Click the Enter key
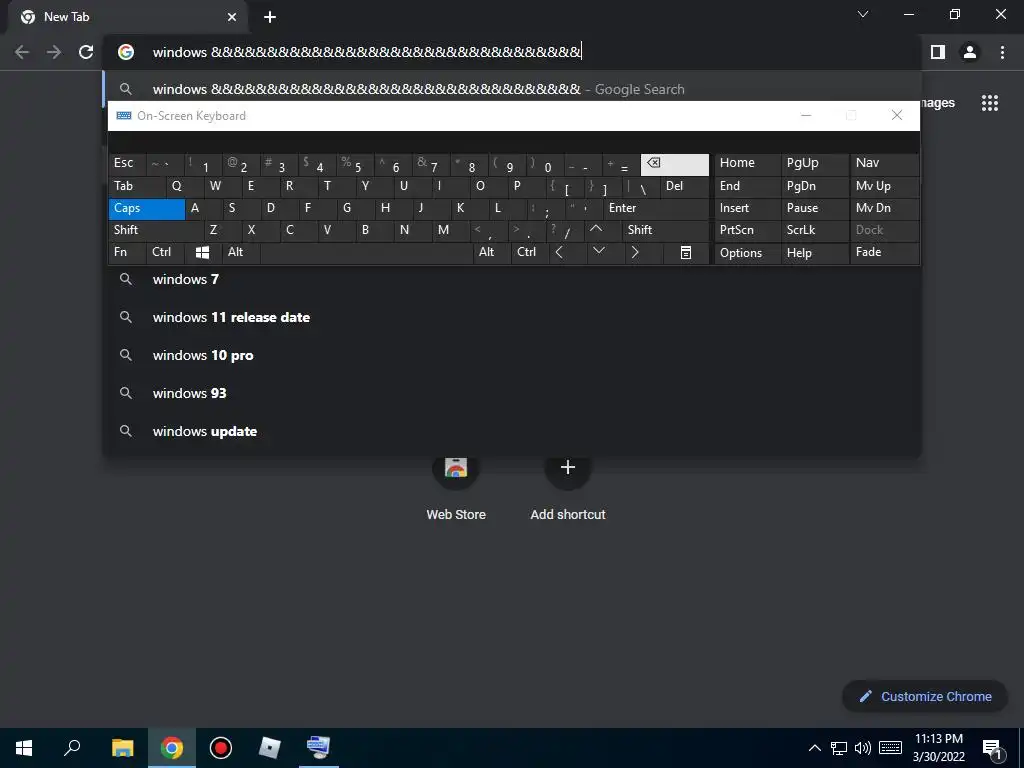1024x768 pixels. 656,209
